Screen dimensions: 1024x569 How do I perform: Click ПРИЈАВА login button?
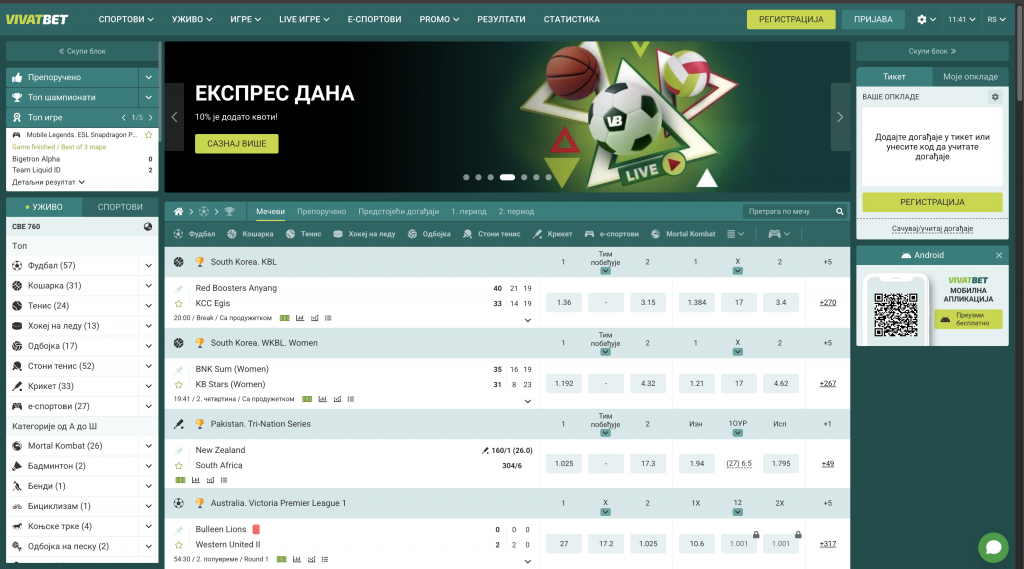tap(873, 20)
